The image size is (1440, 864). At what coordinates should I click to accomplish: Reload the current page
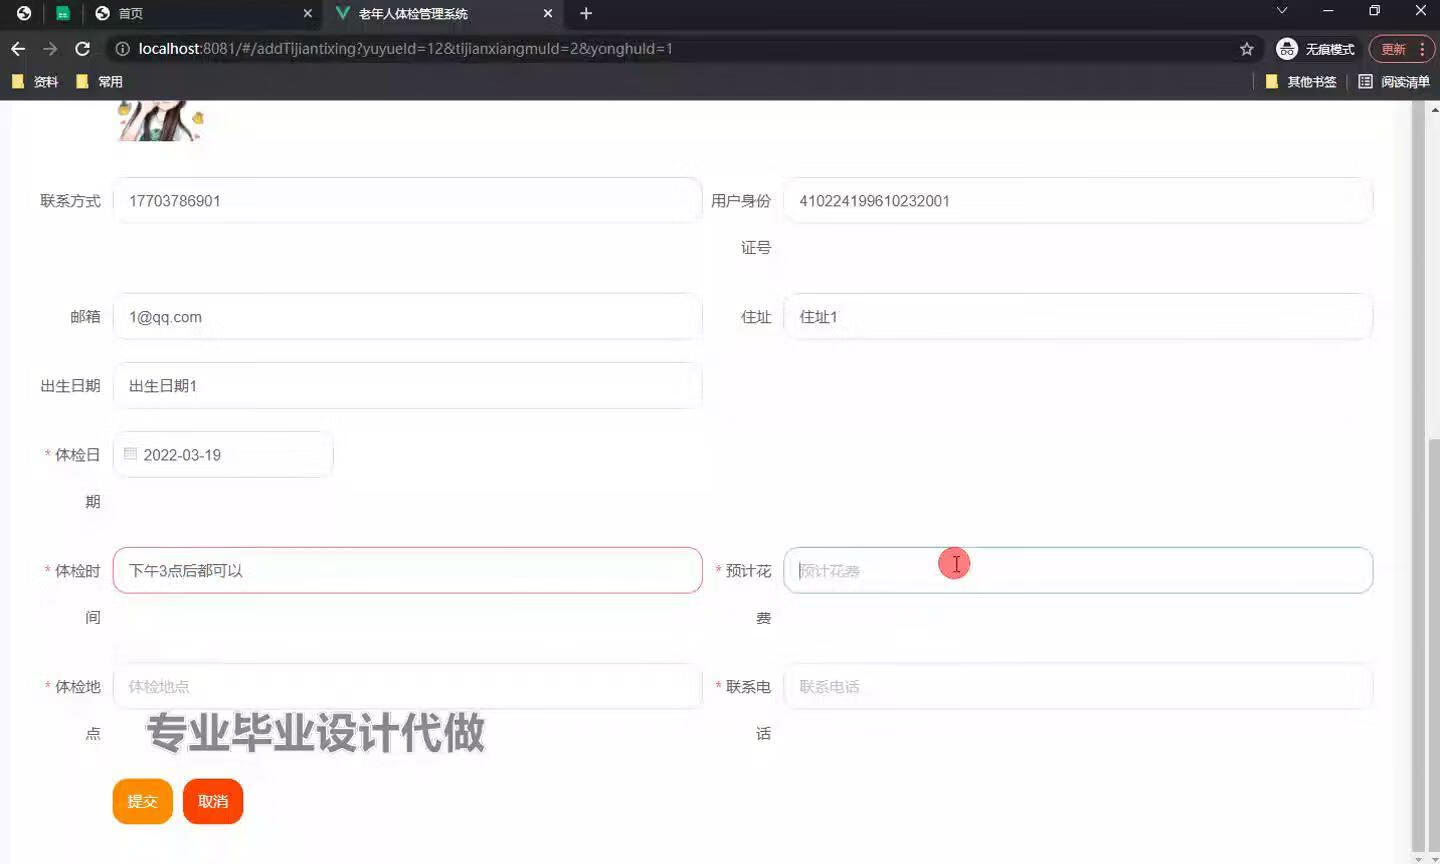[83, 49]
